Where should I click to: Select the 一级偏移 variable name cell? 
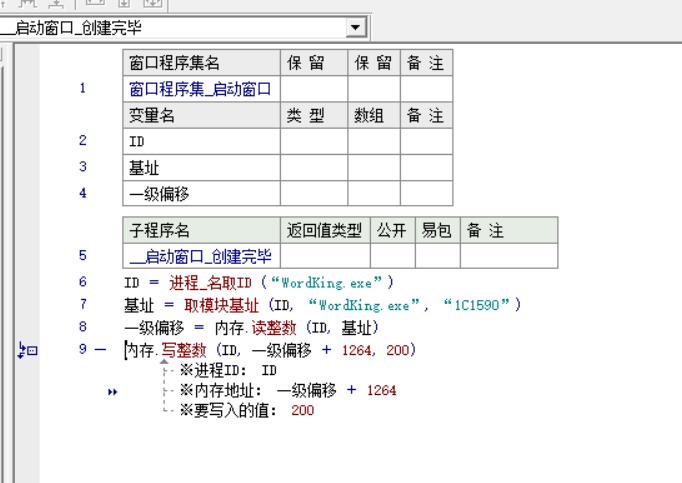[201, 193]
